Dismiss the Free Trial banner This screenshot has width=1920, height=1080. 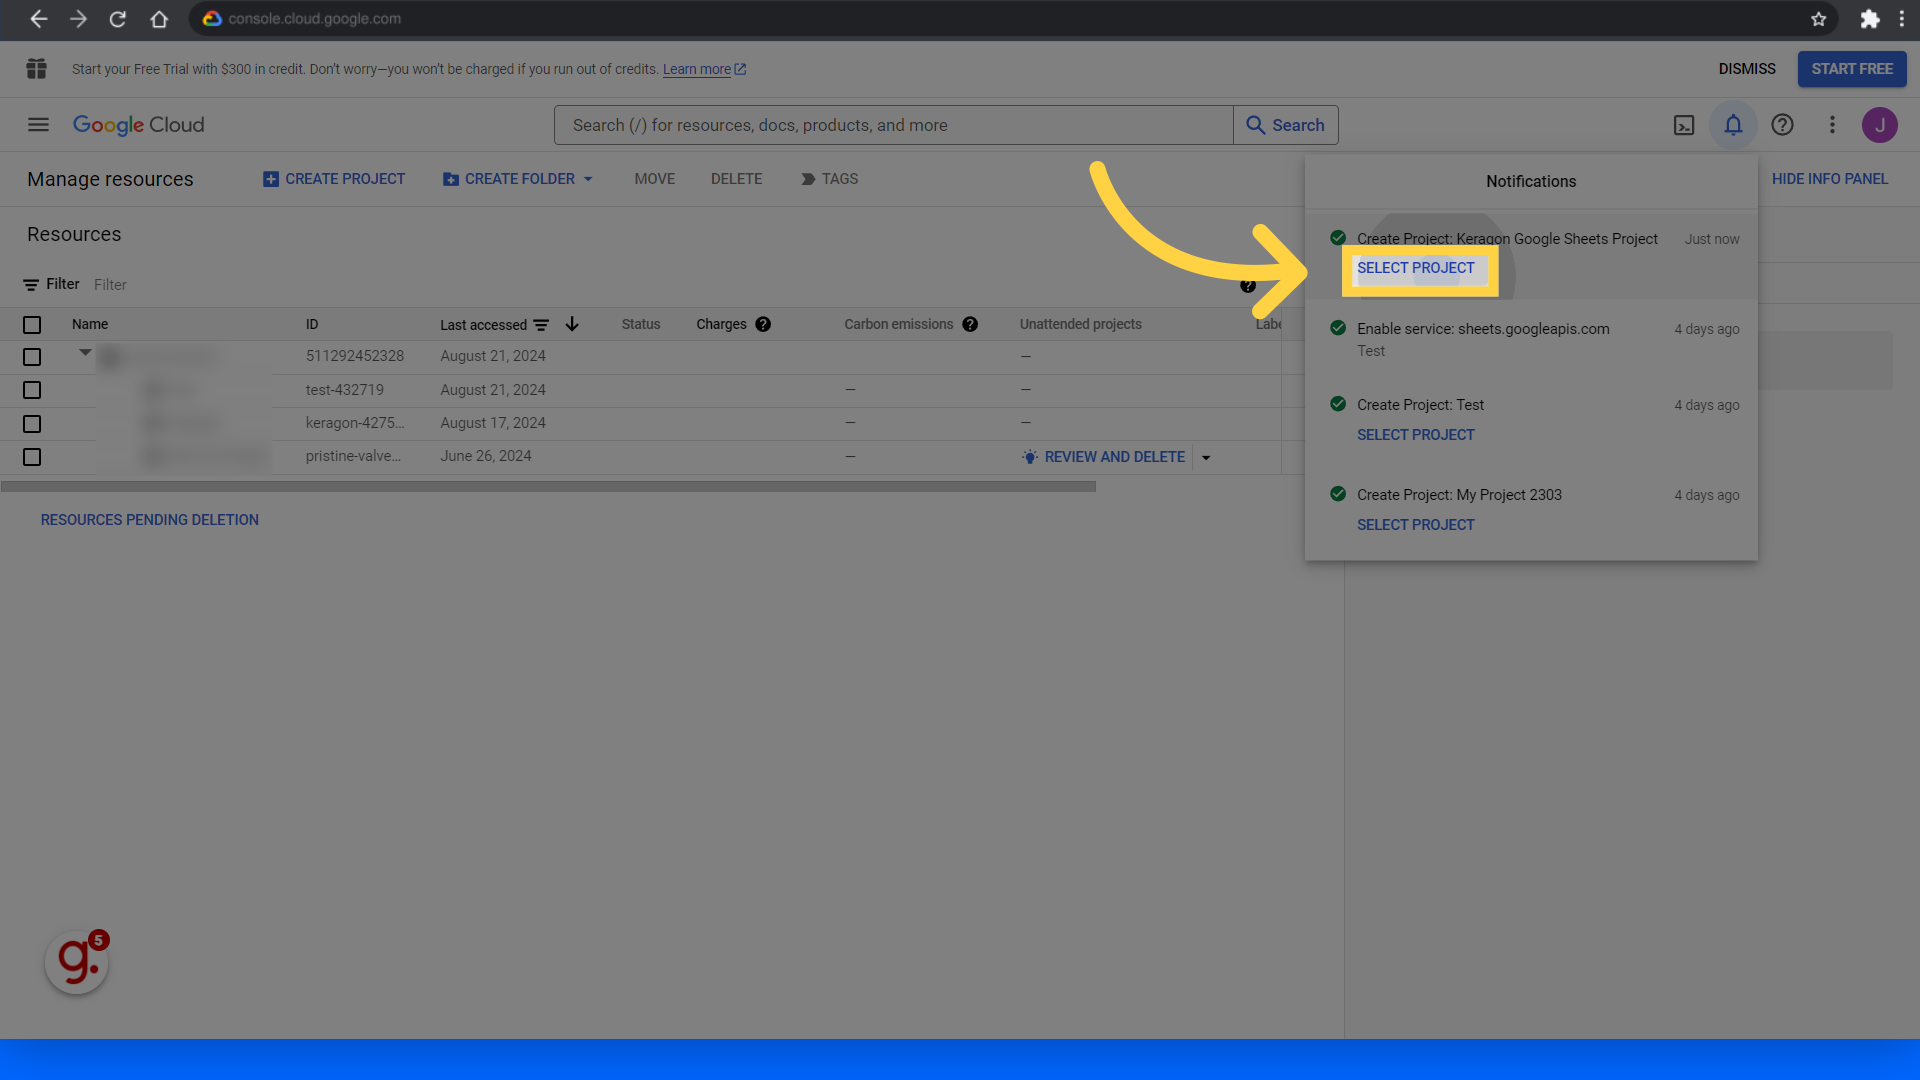(x=1747, y=69)
